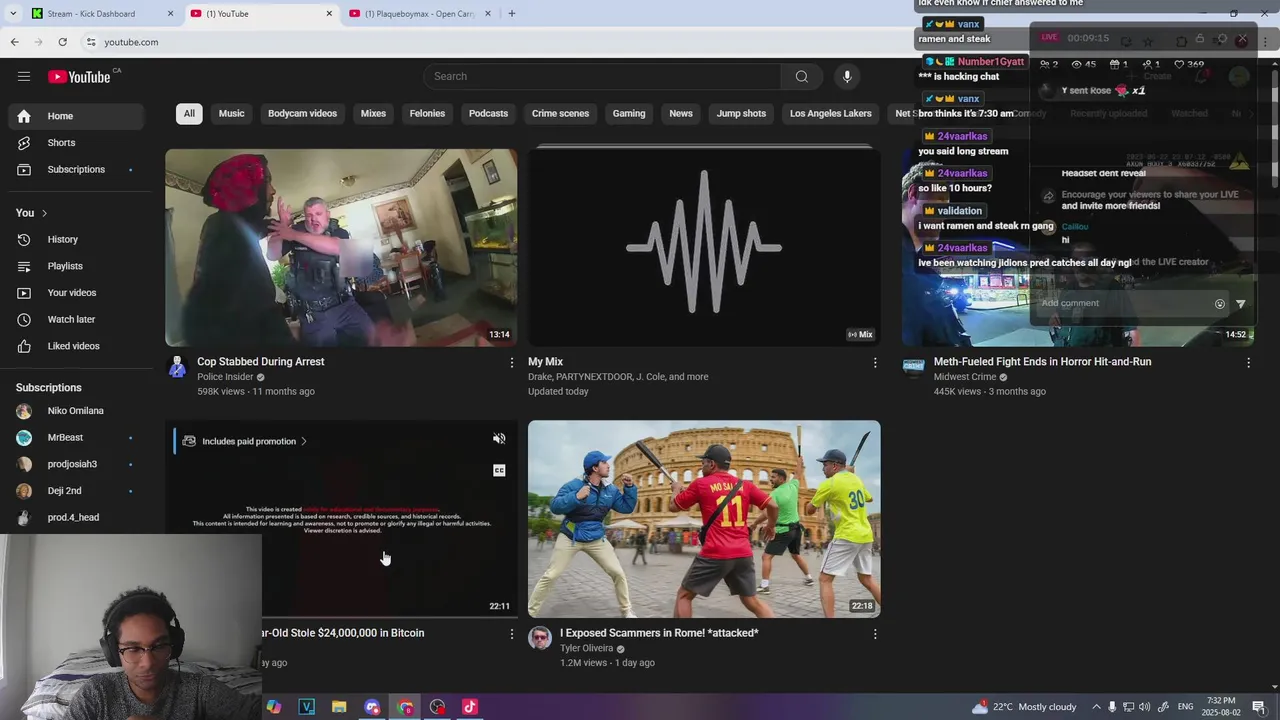Open Liked videos in the sidebar
1280x720 pixels.
[76, 346]
